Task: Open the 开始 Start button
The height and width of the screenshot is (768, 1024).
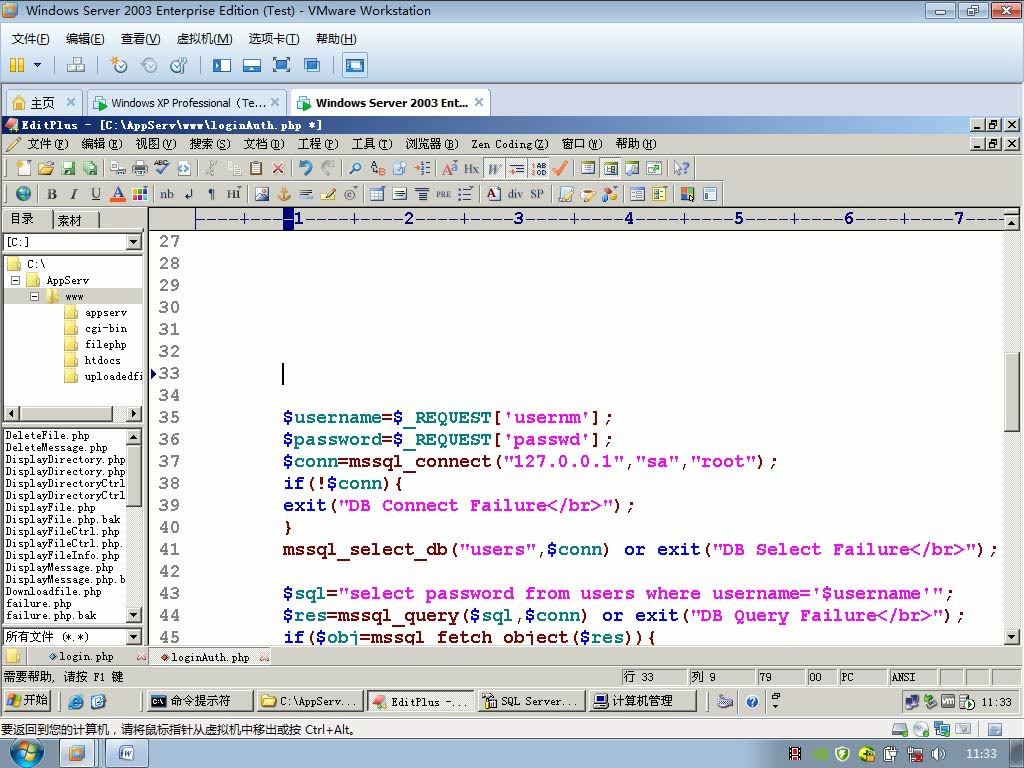Action: (x=27, y=701)
